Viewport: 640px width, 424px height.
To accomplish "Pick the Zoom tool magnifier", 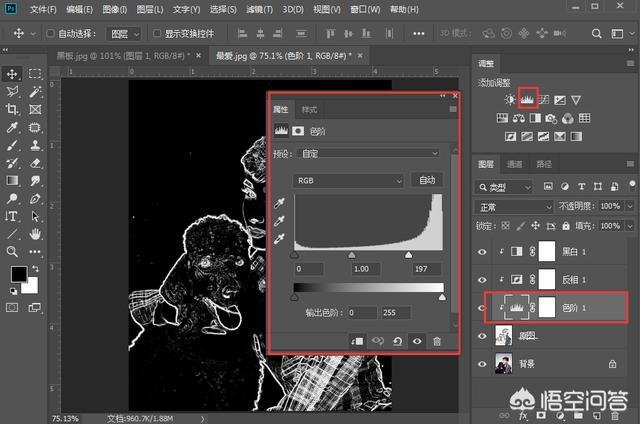I will pos(12,252).
